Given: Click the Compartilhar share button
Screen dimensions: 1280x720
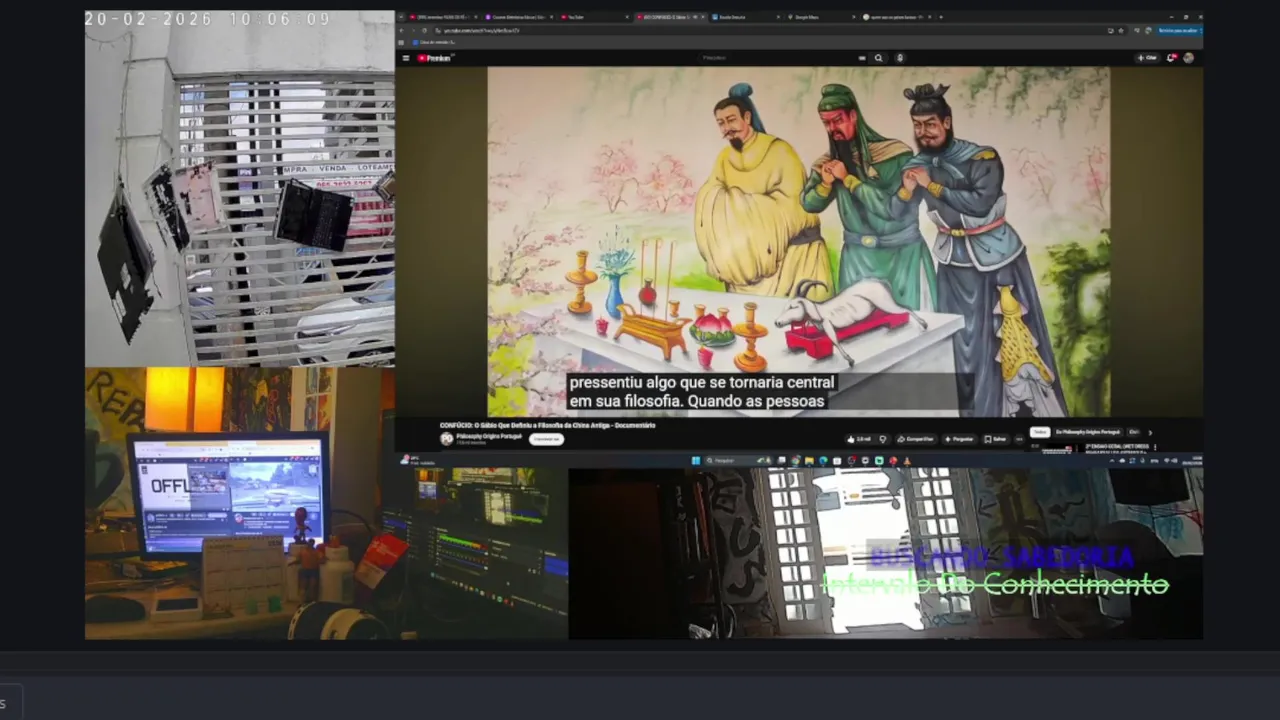Looking at the screenshot, I should [x=915, y=439].
